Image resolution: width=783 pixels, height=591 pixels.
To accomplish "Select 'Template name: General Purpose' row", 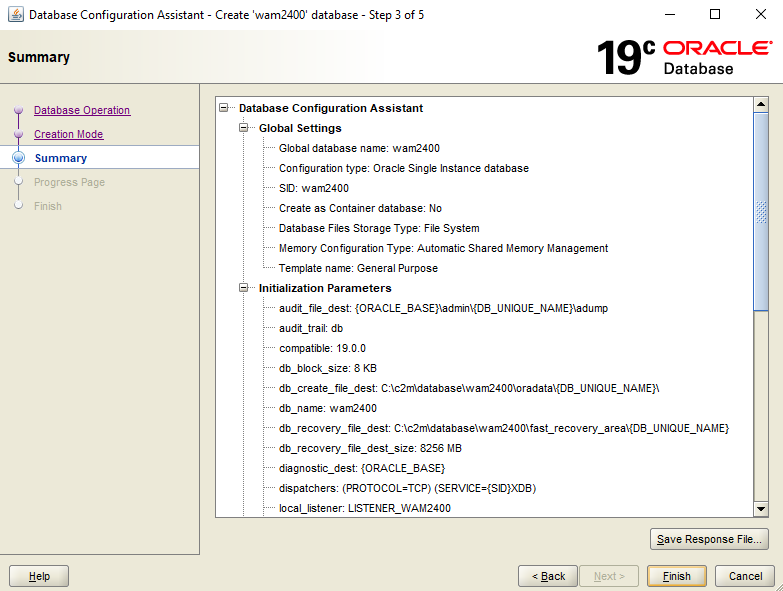I will [358, 268].
